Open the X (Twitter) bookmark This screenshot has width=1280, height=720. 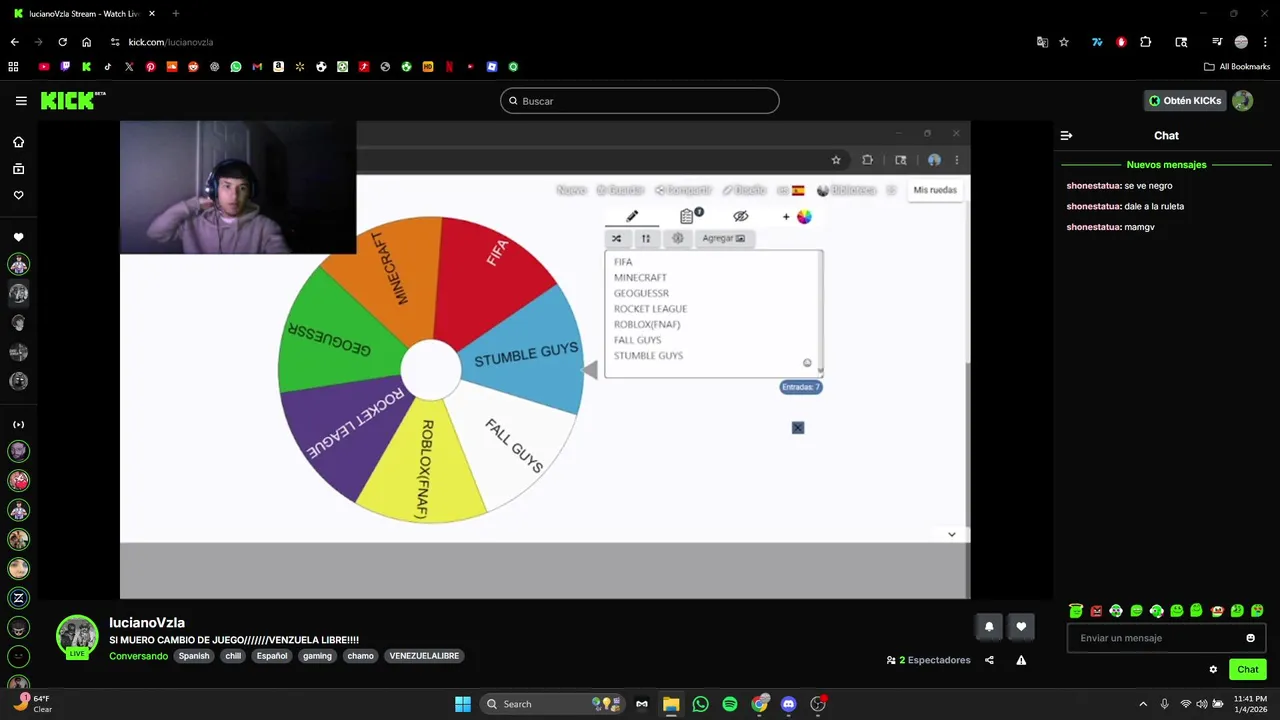129,67
